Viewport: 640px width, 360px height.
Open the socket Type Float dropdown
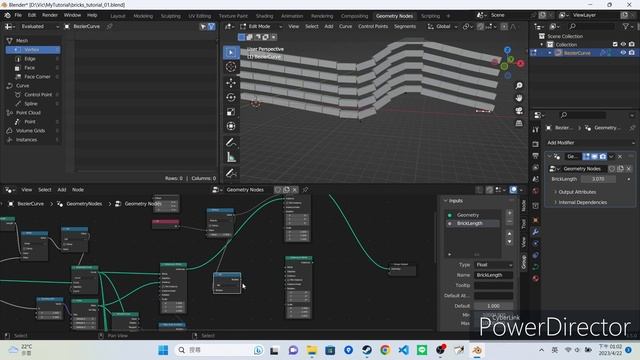[493, 265]
